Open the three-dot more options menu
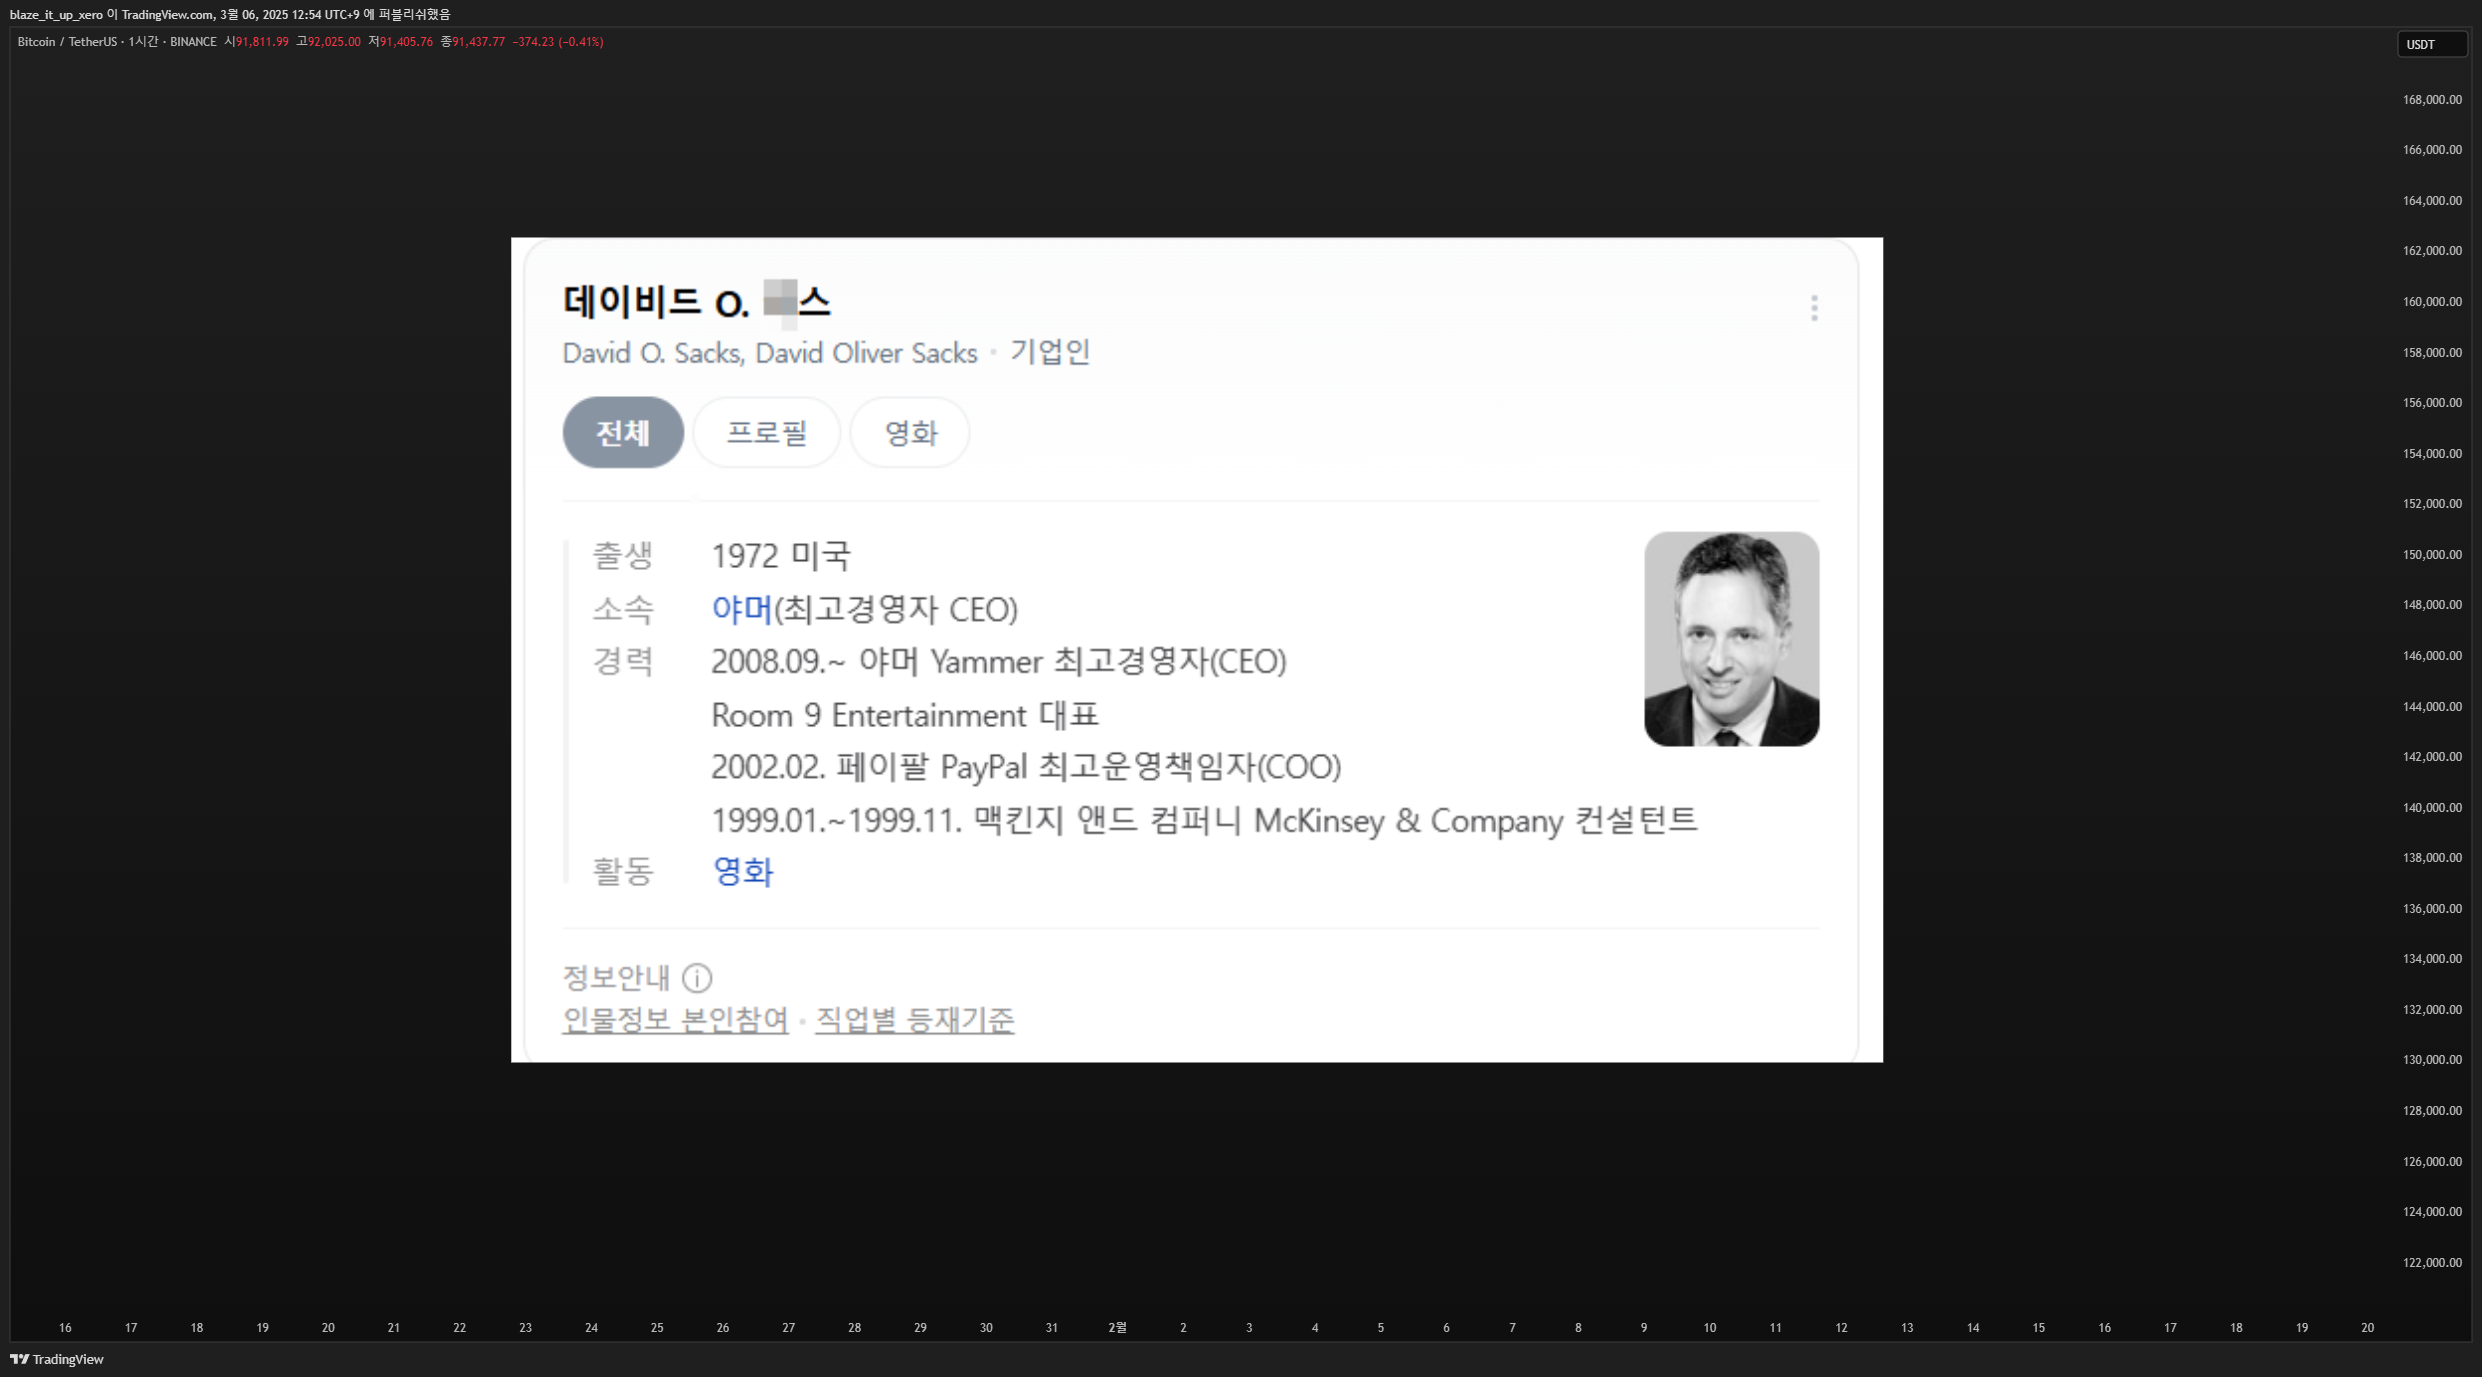Image resolution: width=2482 pixels, height=1377 pixels. tap(1813, 308)
